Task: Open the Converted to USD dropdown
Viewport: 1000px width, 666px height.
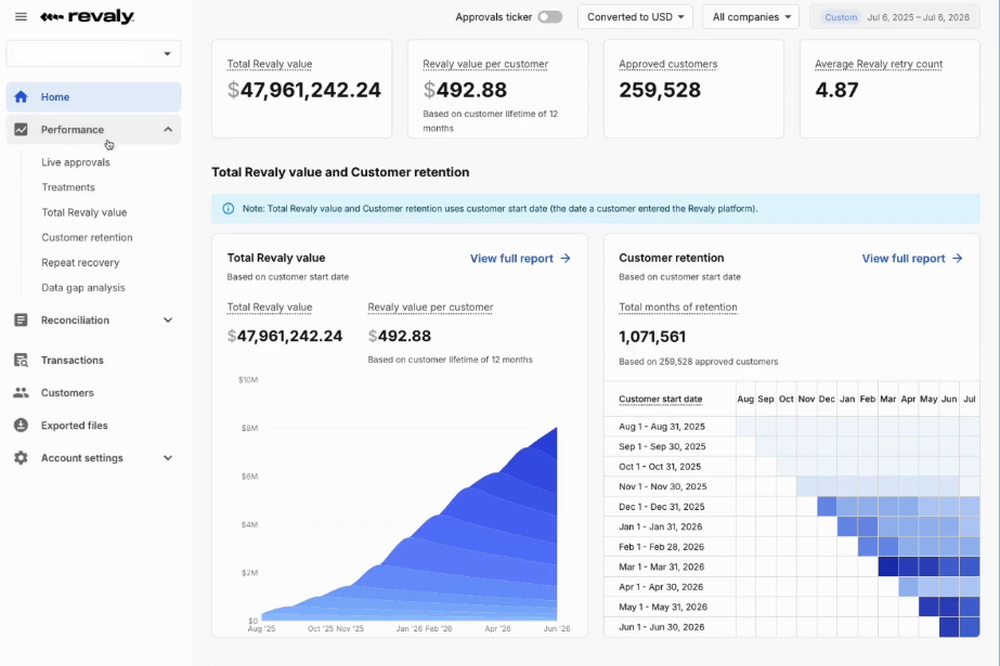Action: [x=636, y=17]
